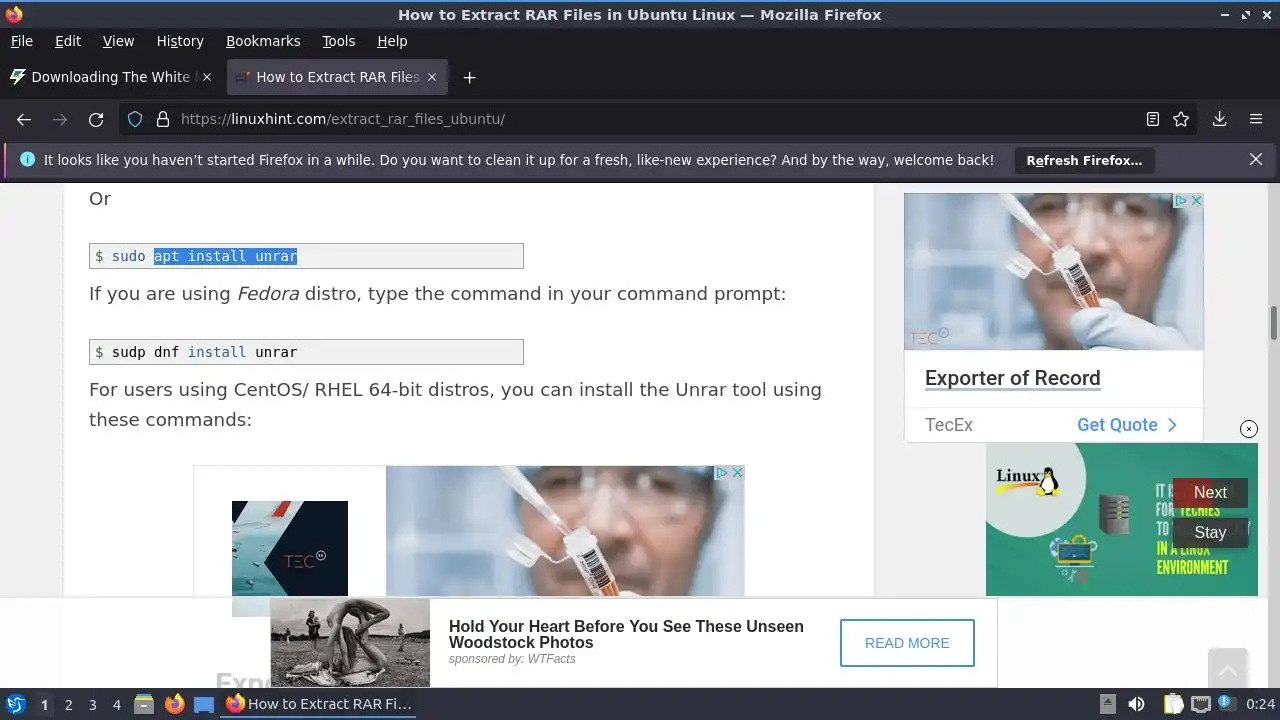
Task: Open the downloads panel
Action: click(x=1220, y=119)
